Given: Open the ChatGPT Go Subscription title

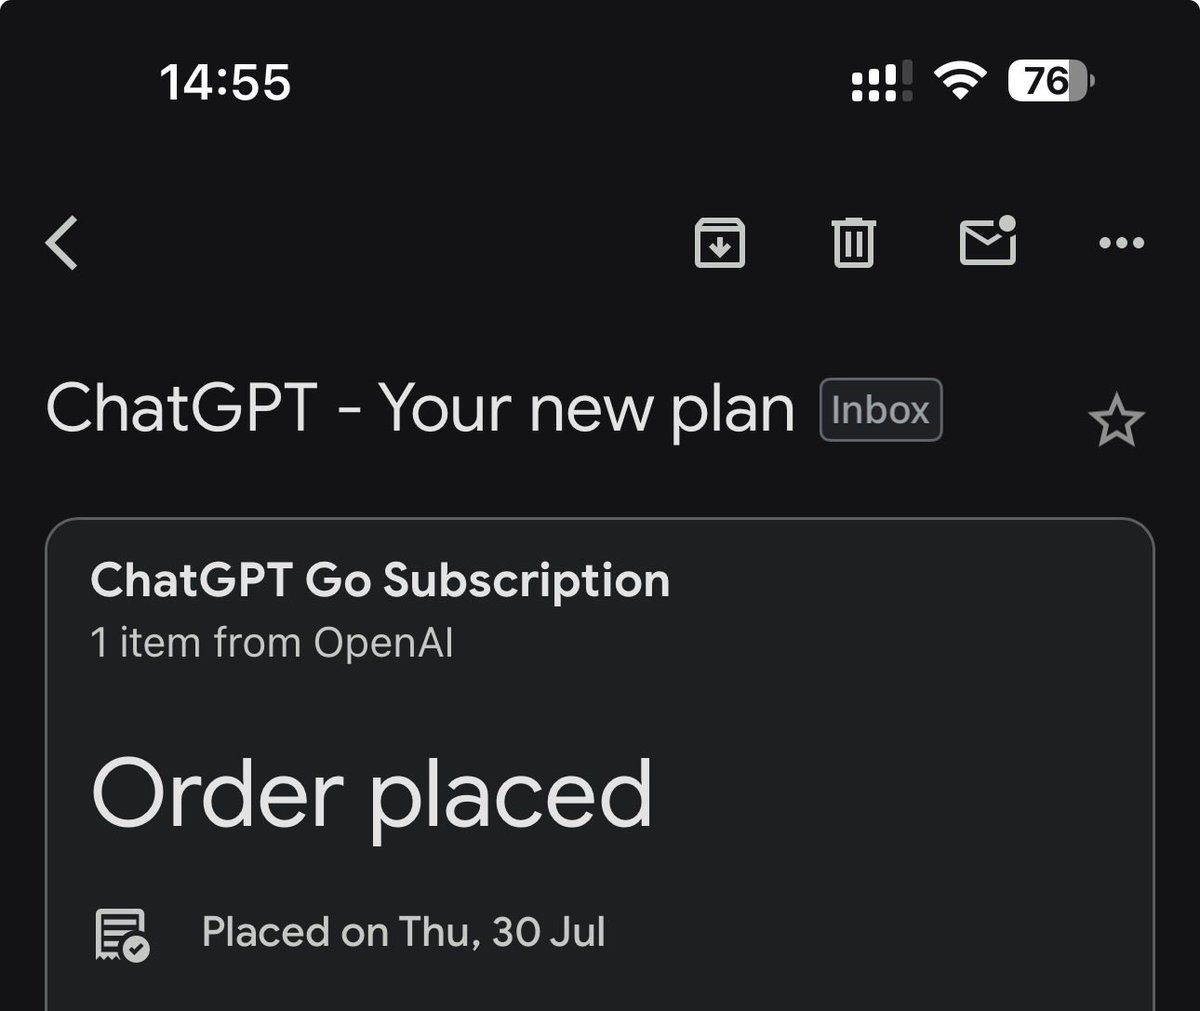Looking at the screenshot, I should point(380,581).
